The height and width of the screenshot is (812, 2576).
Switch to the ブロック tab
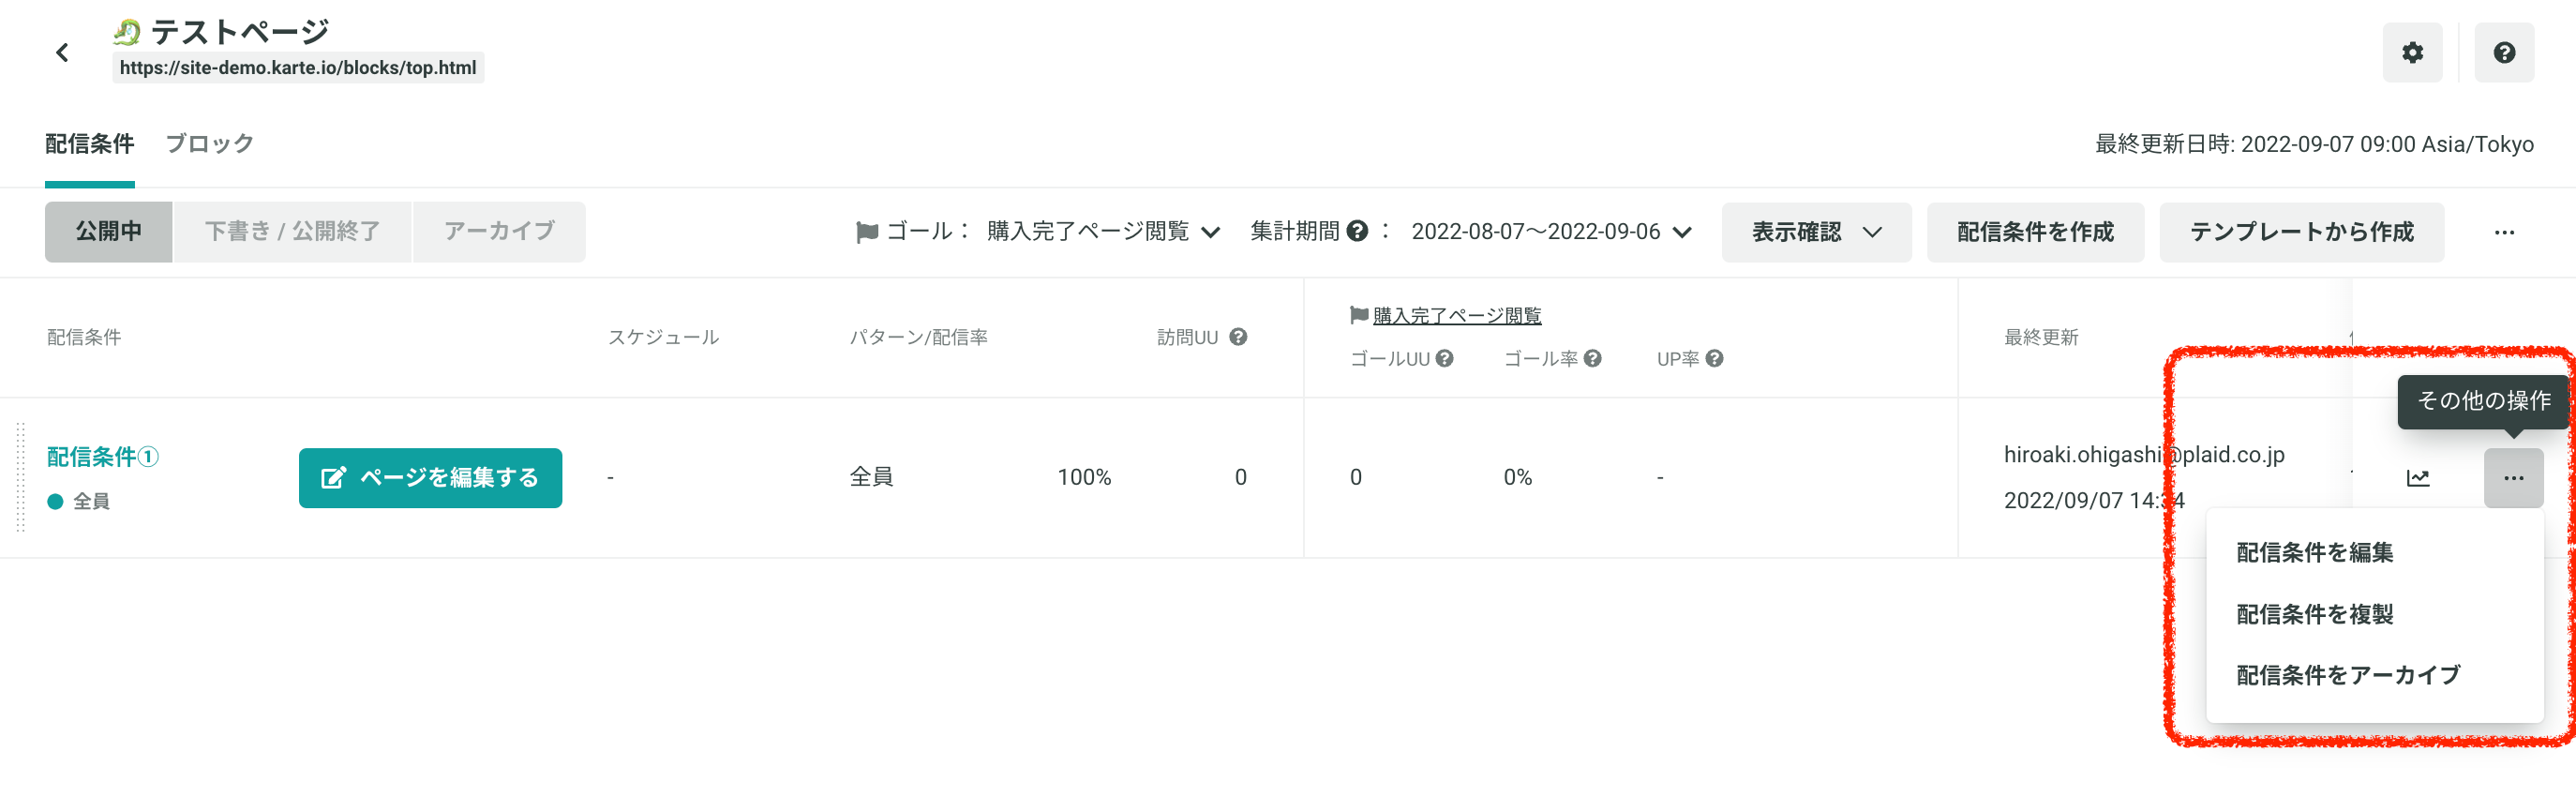[209, 144]
